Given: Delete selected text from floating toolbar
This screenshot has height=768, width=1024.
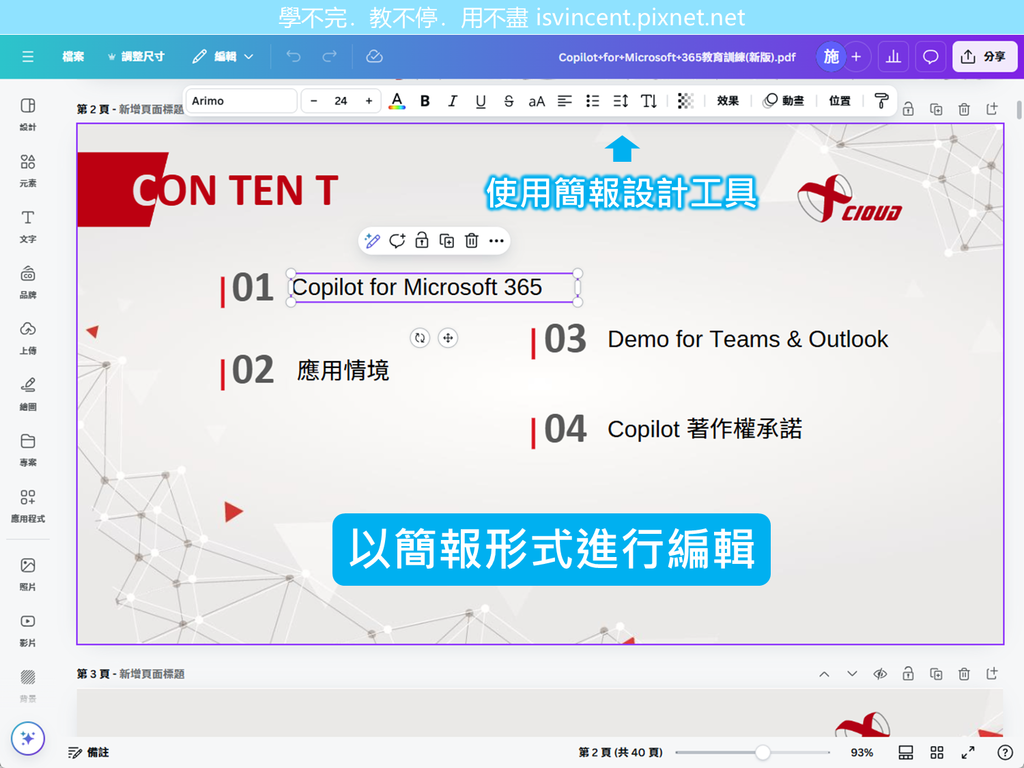Looking at the screenshot, I should click(x=472, y=241).
